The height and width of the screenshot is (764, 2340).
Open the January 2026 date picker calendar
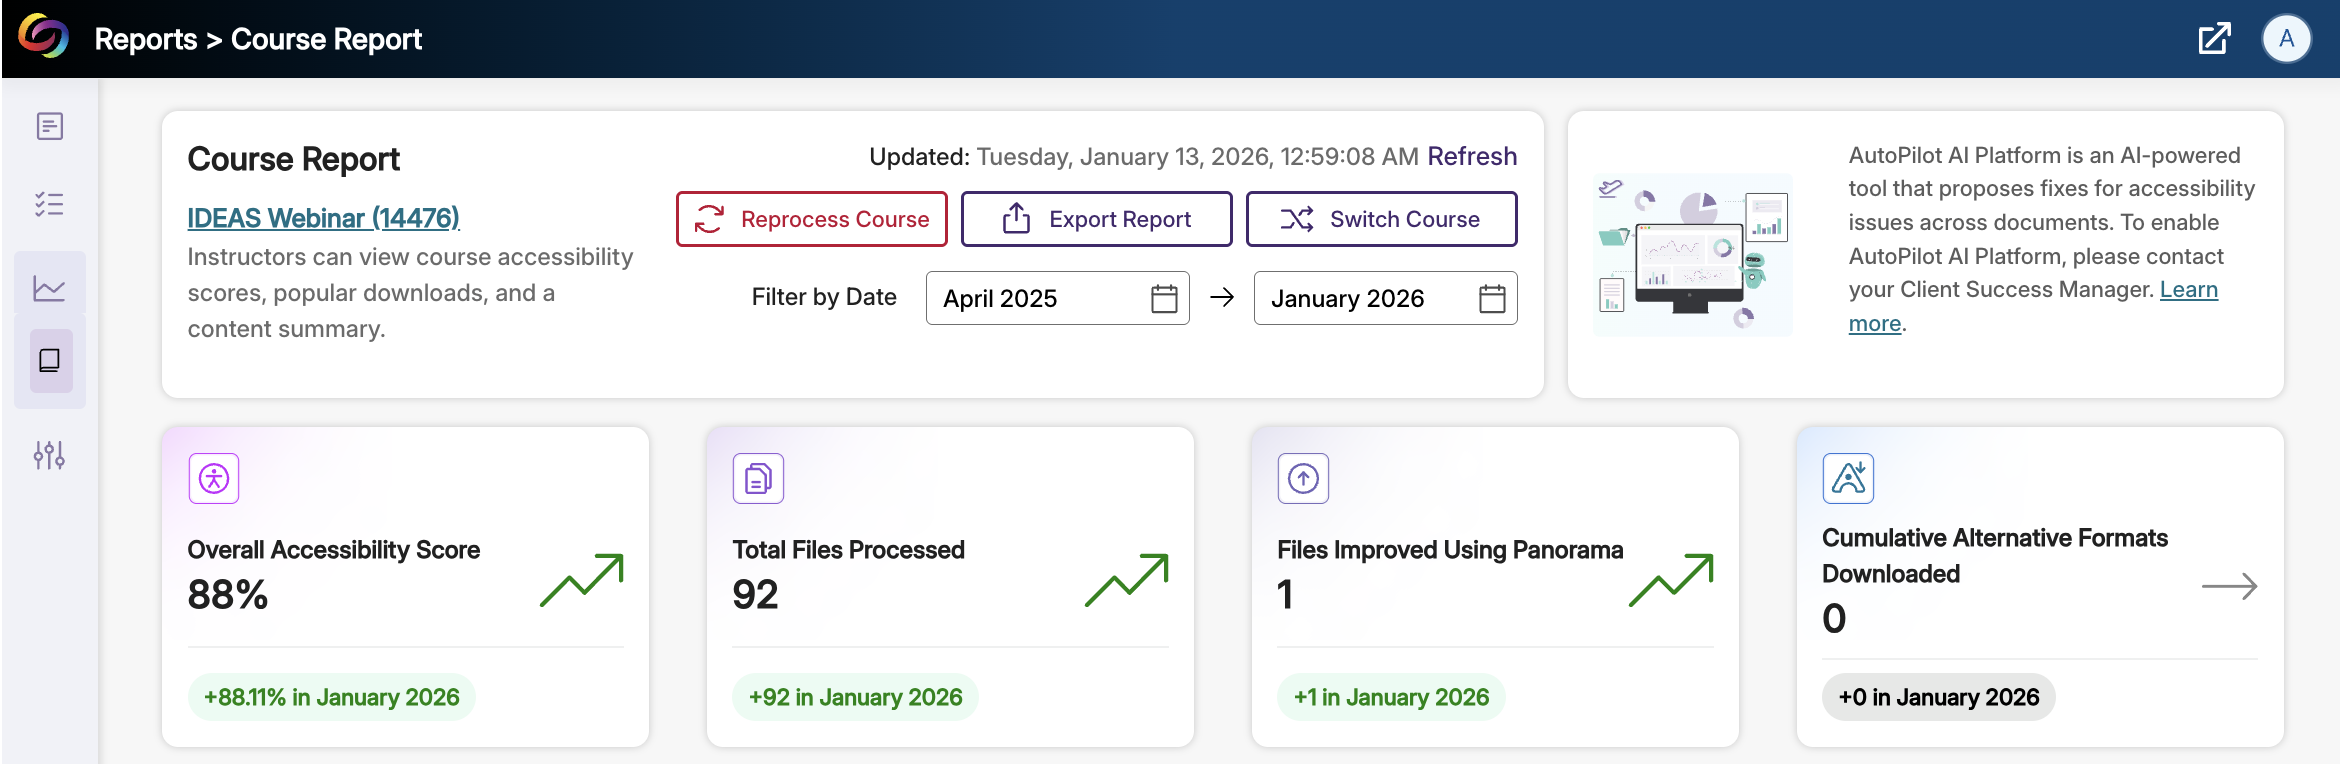[x=1490, y=297]
